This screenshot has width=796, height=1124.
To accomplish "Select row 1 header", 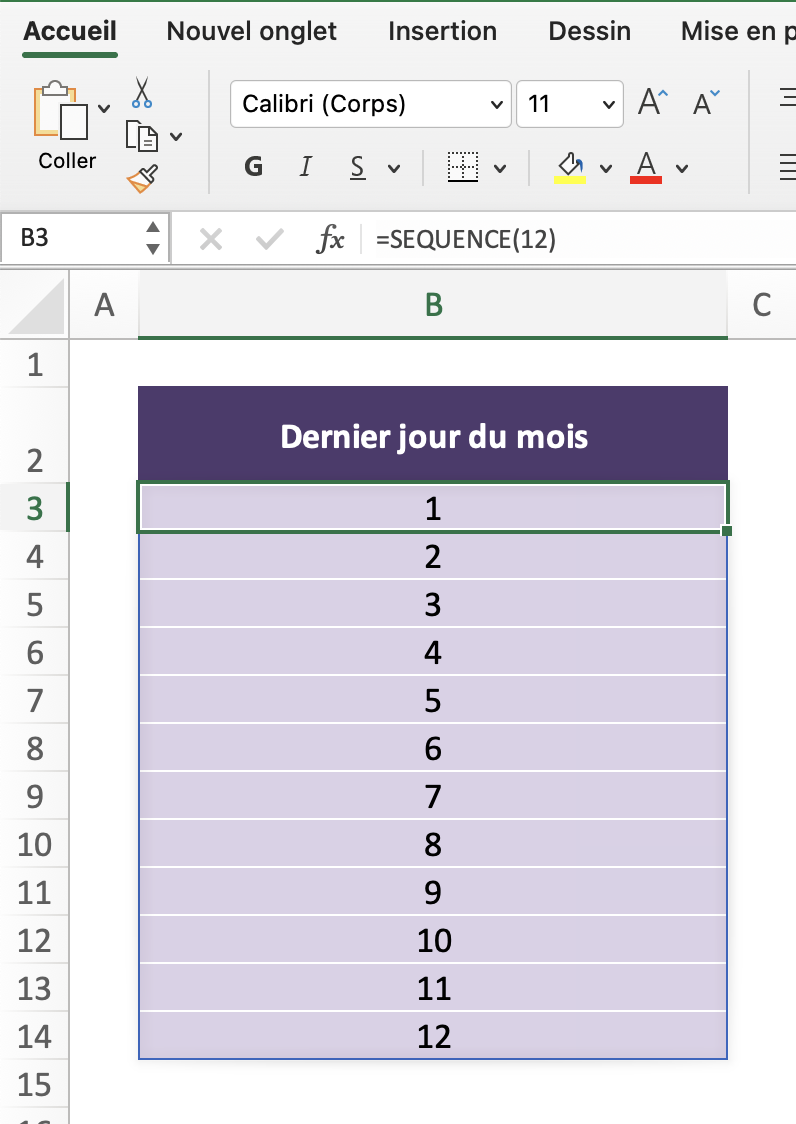I will pos(34,364).
